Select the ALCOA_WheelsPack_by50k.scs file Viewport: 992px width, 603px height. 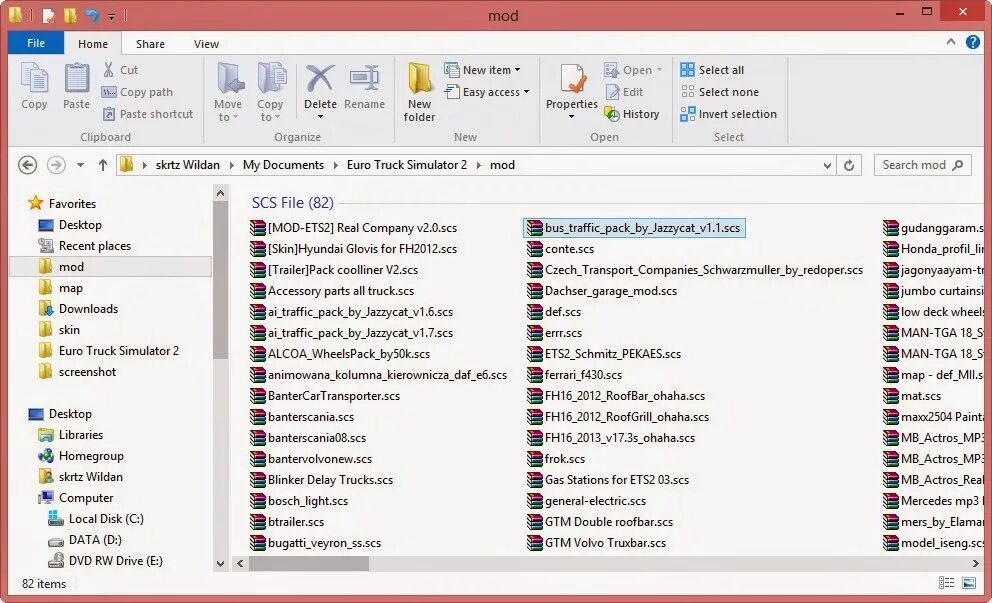pos(340,354)
